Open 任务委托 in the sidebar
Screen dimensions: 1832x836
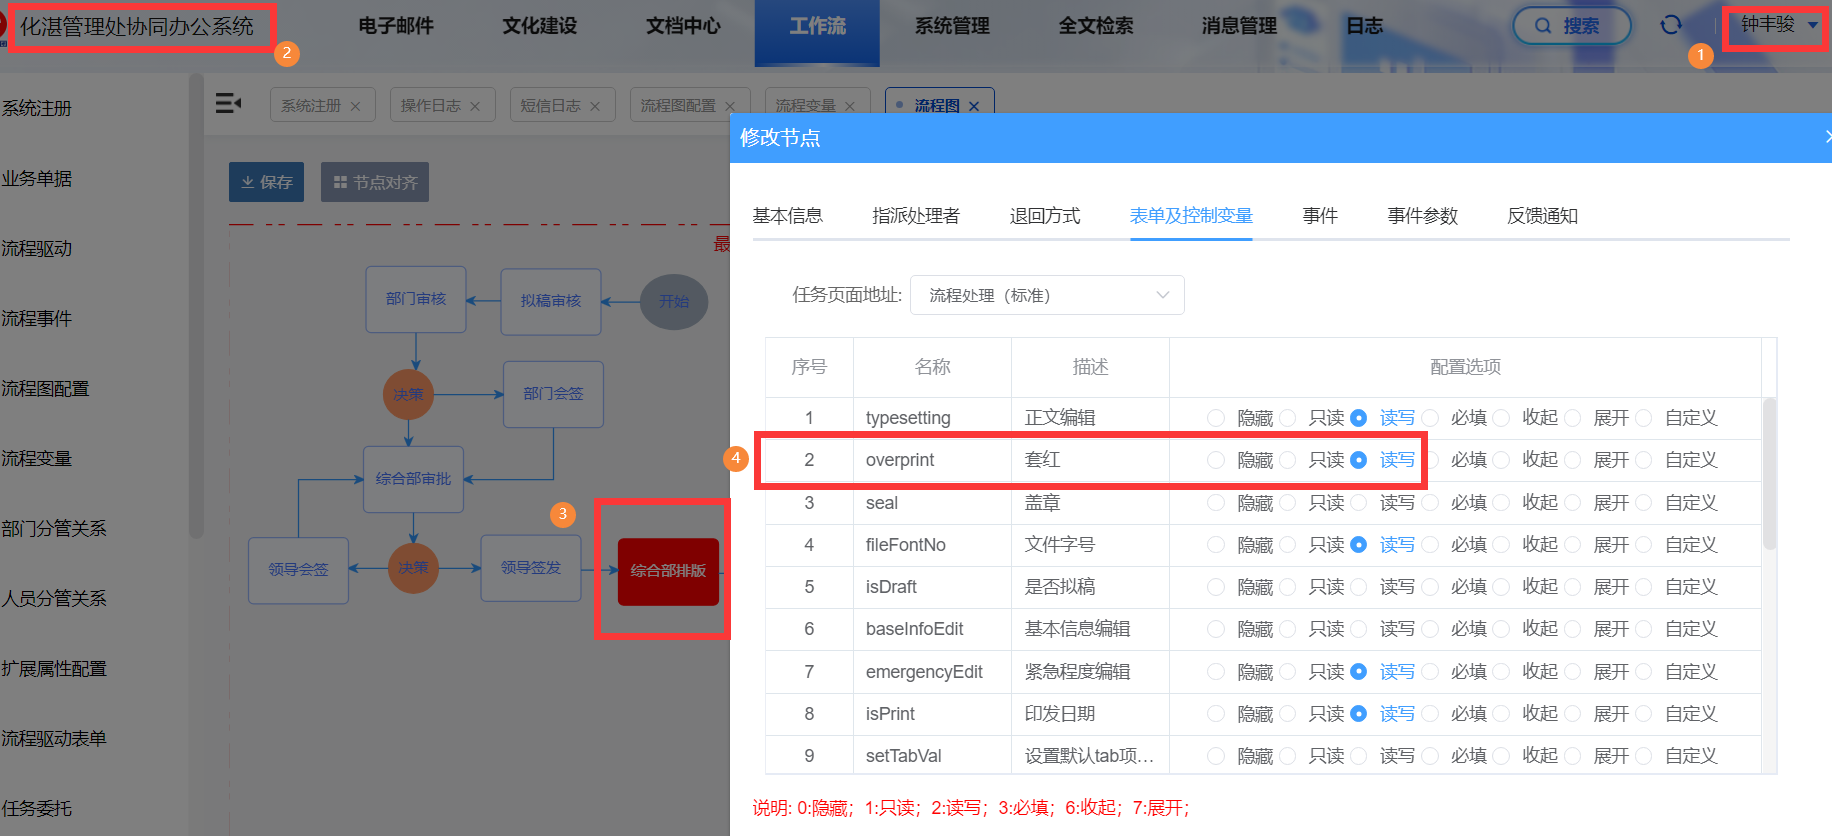tap(37, 809)
